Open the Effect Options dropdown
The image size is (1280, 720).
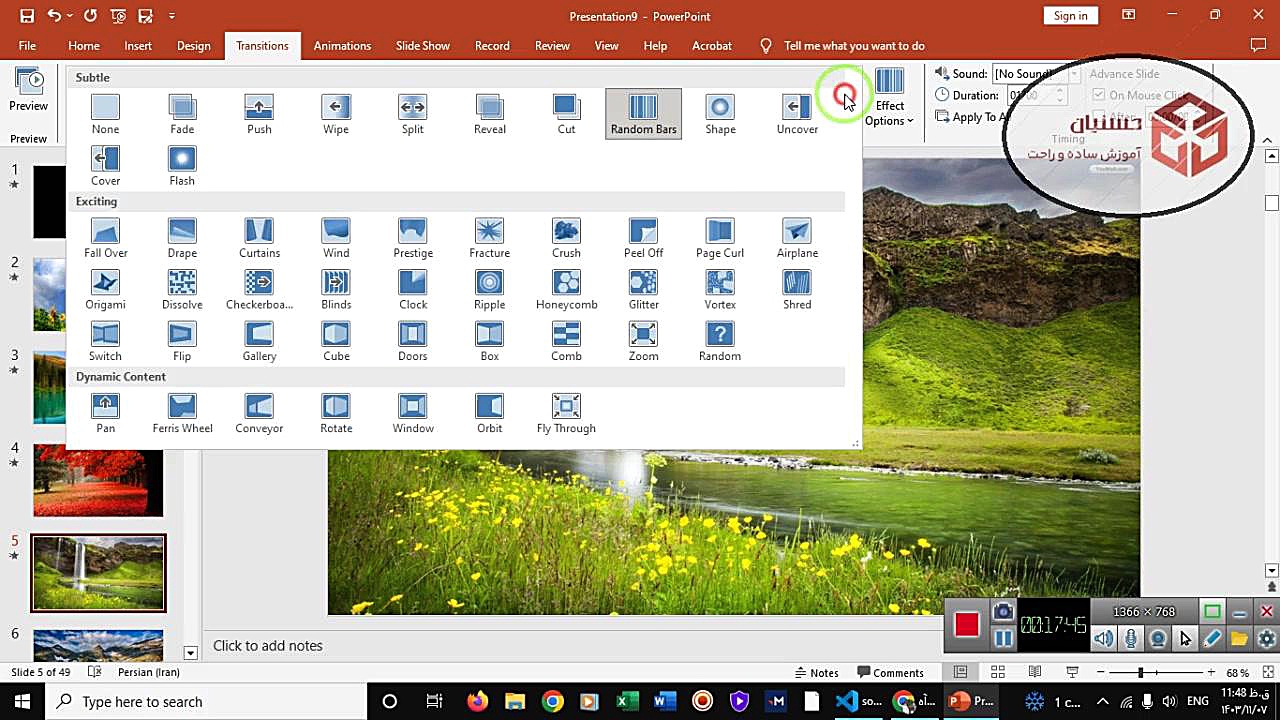889,98
